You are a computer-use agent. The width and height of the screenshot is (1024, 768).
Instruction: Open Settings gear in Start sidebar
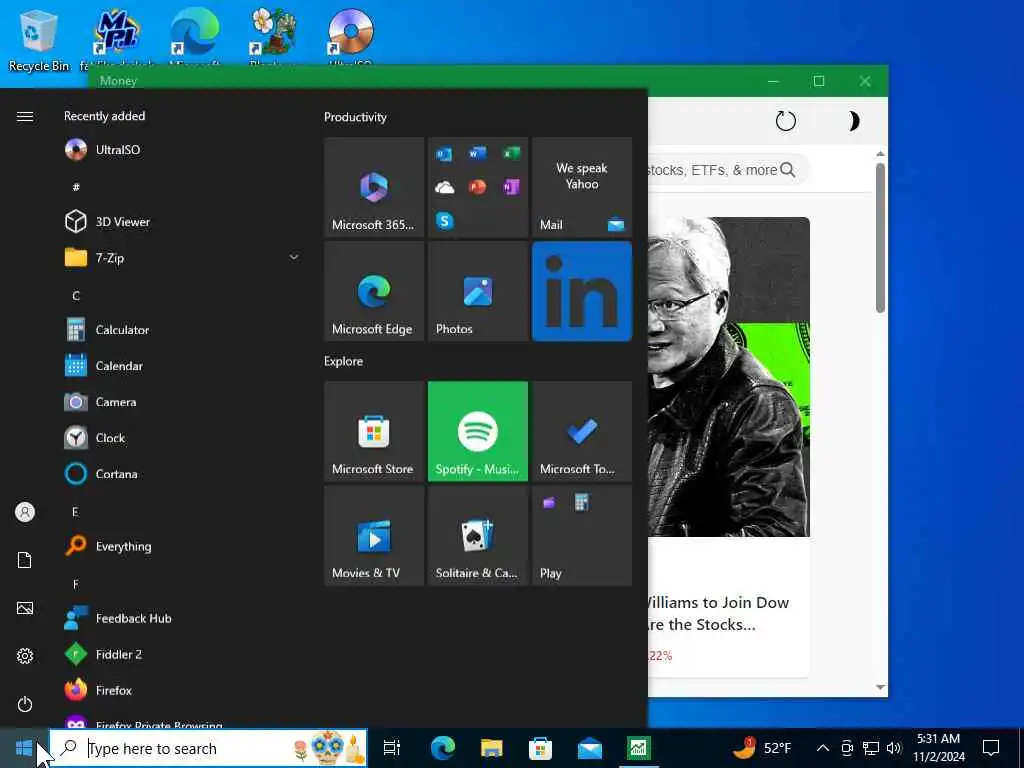[25, 656]
